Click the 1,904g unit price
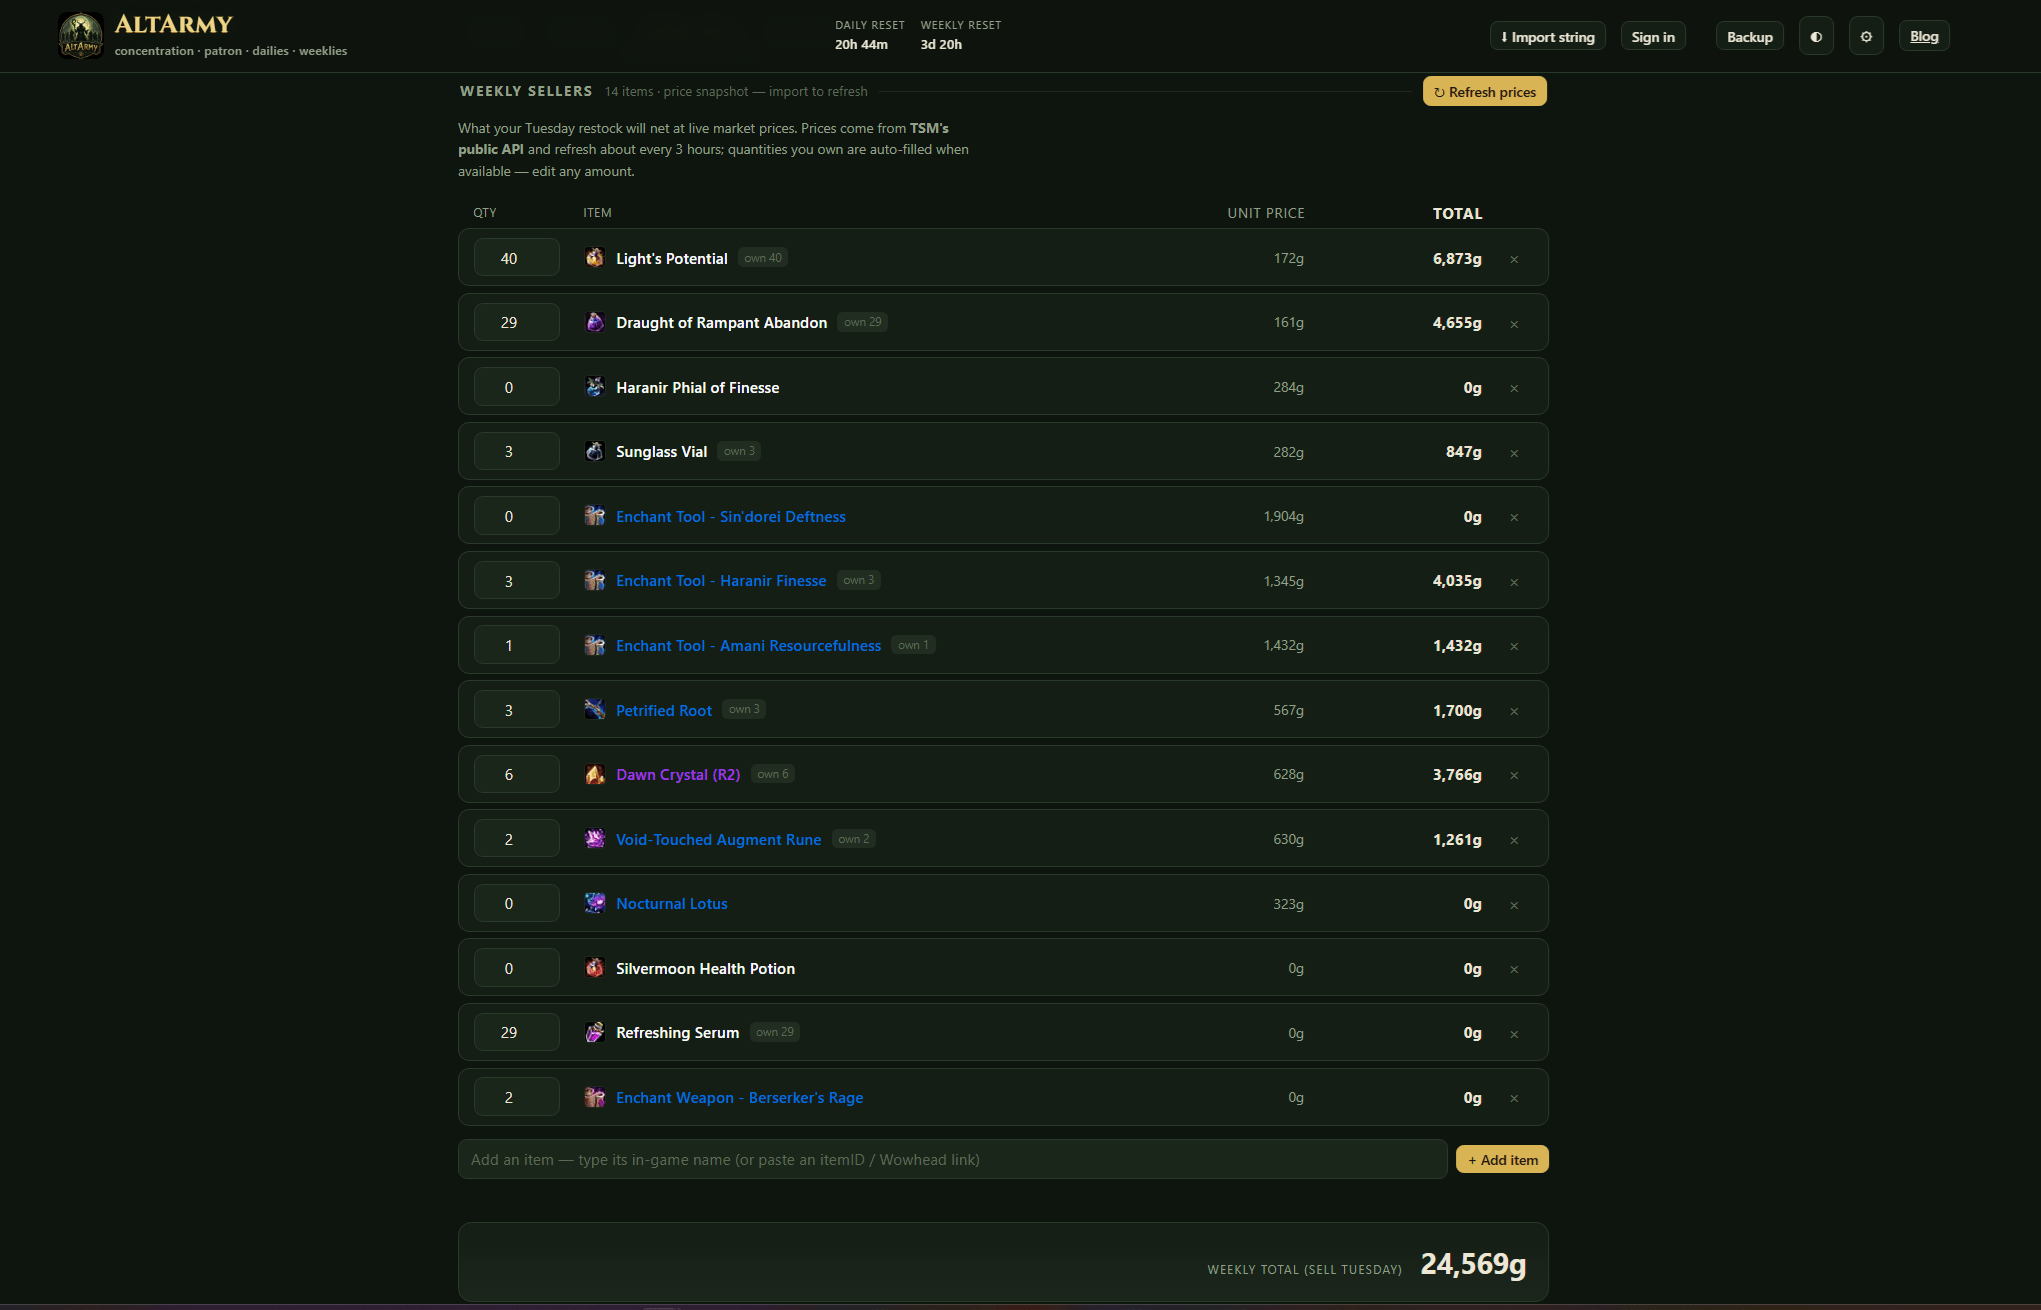Screen dimensions: 2041x1310 tap(1283, 517)
